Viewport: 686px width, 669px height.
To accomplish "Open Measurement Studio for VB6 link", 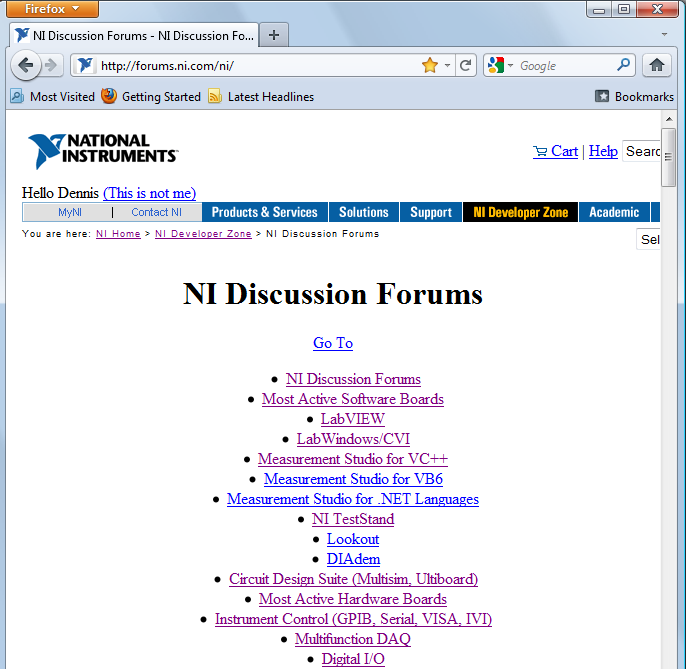I will [353, 479].
